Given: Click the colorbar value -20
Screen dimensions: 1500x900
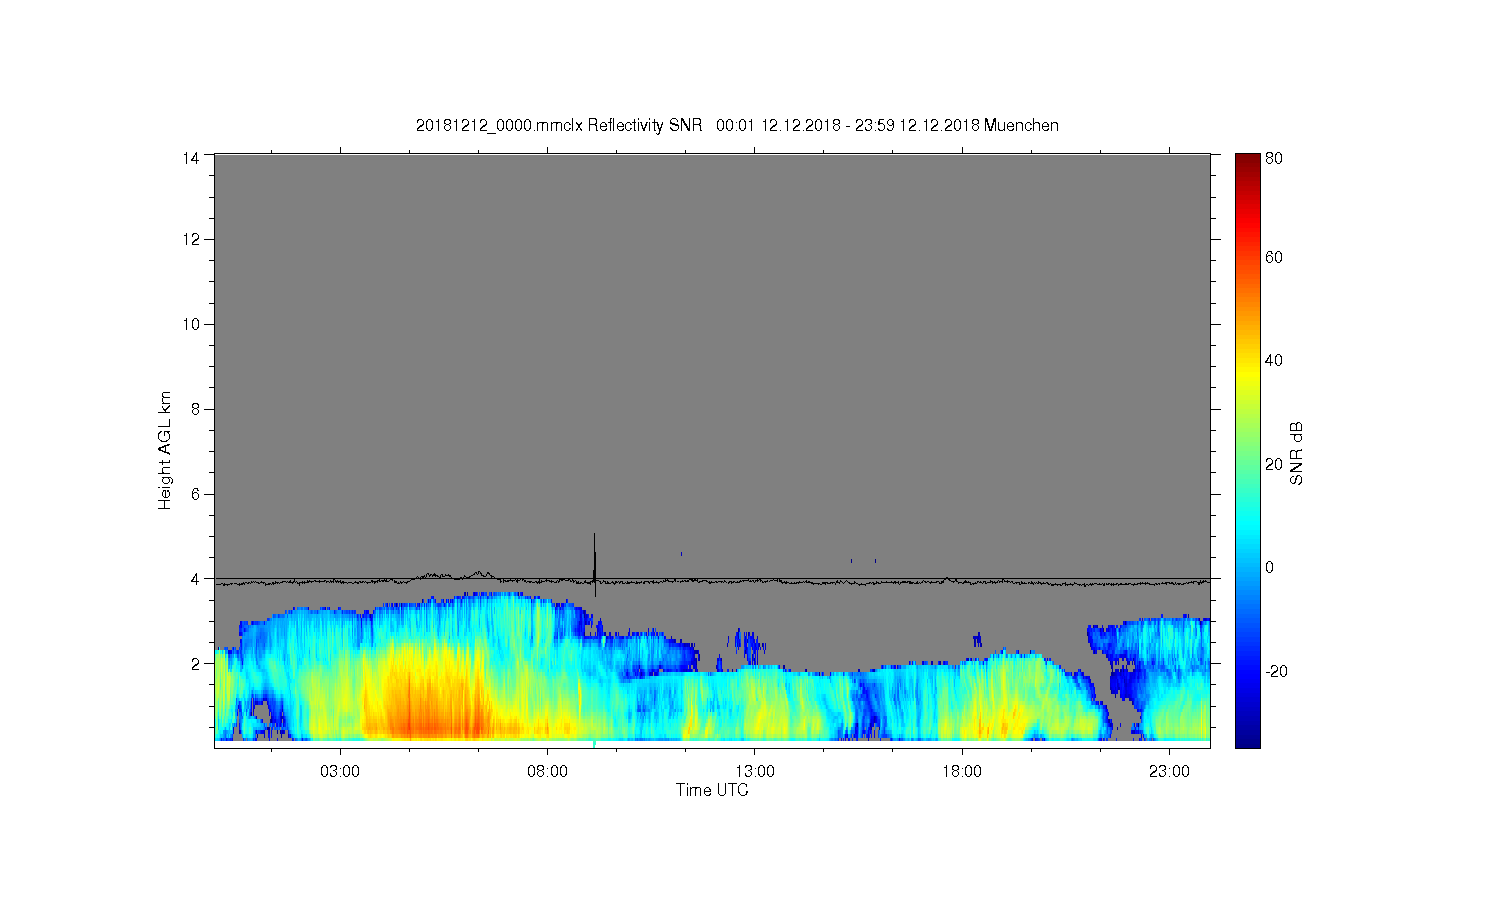Looking at the screenshot, I should tap(1276, 671).
